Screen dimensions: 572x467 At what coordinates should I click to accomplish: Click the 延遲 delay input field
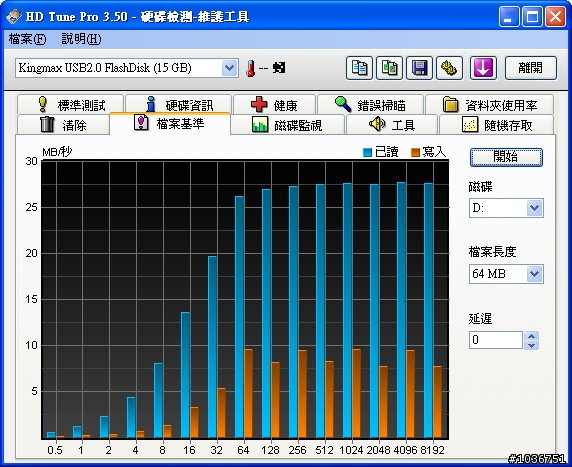[x=496, y=340]
